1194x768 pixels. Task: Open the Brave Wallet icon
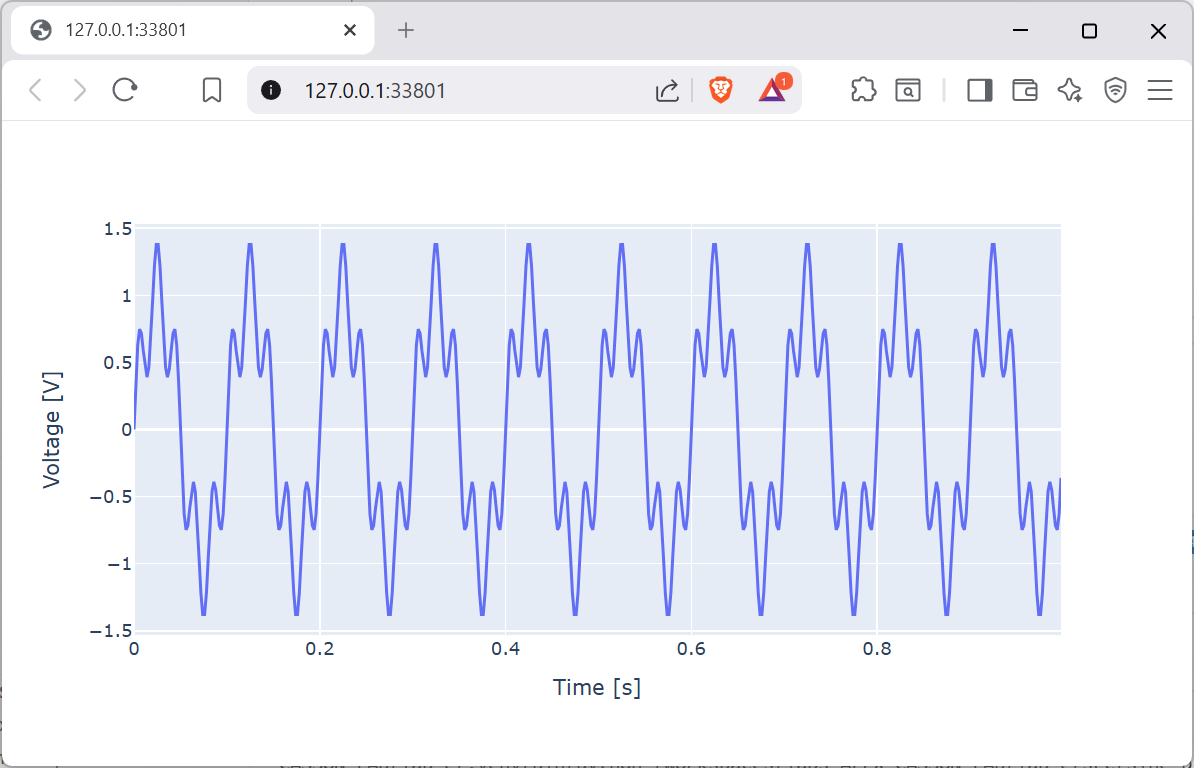tap(1025, 91)
